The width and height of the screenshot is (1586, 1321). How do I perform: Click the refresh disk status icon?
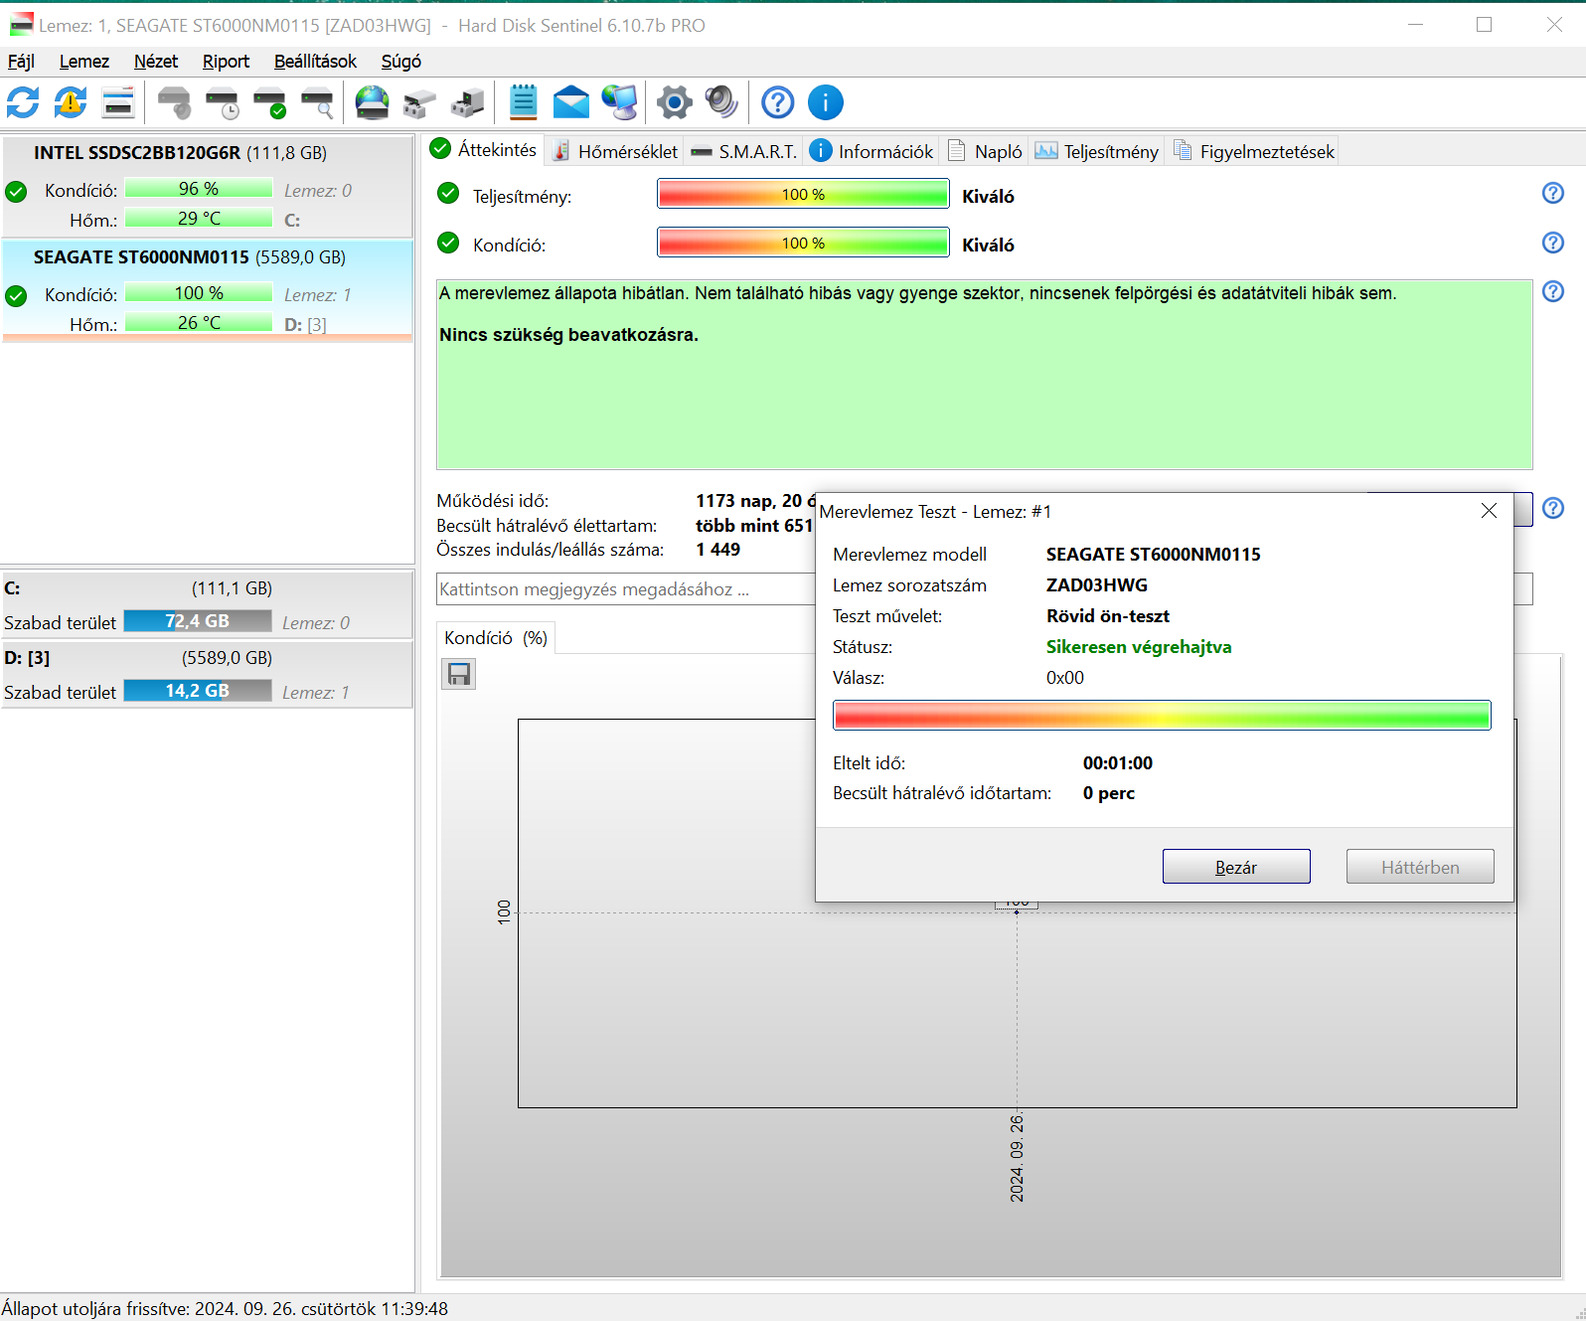[23, 102]
